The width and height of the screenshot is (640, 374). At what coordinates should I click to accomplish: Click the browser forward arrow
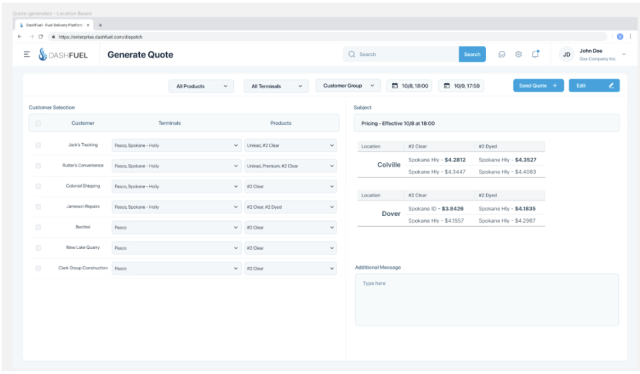tap(31, 37)
